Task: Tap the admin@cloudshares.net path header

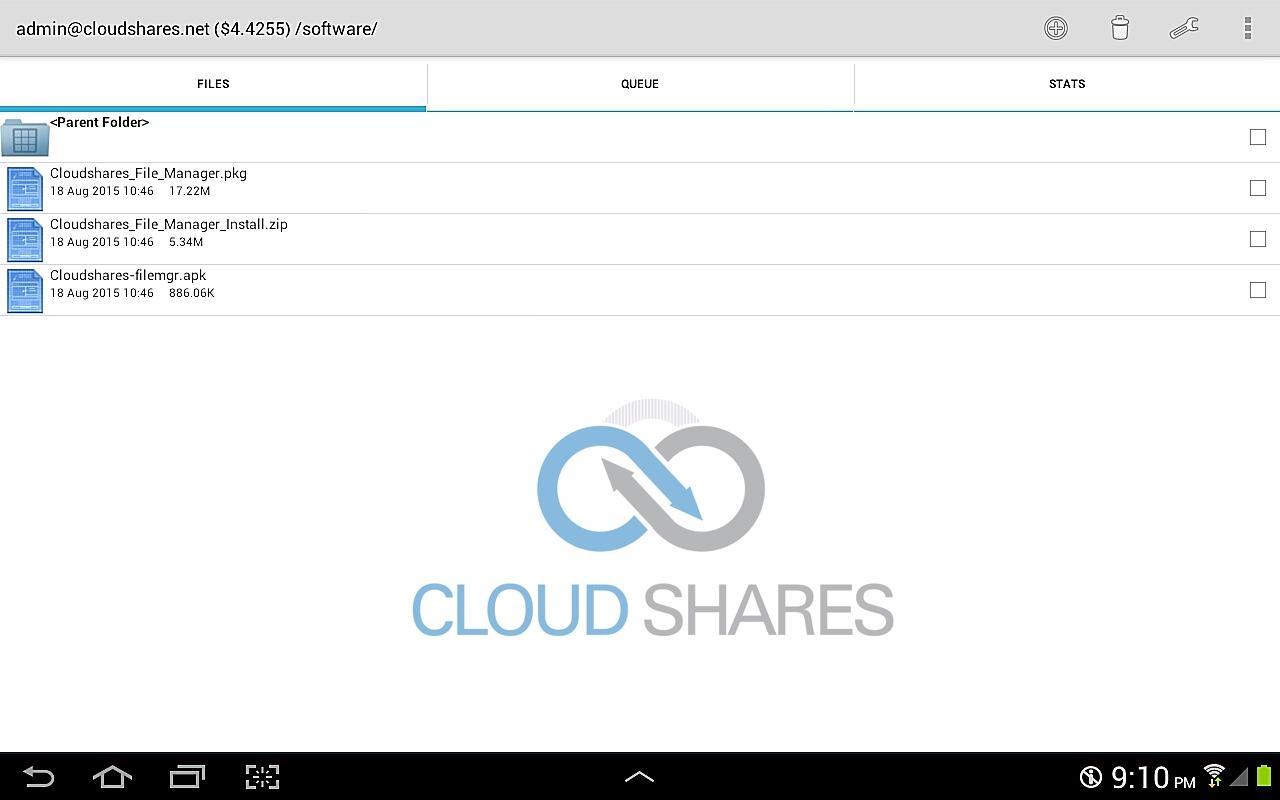Action: (x=197, y=28)
